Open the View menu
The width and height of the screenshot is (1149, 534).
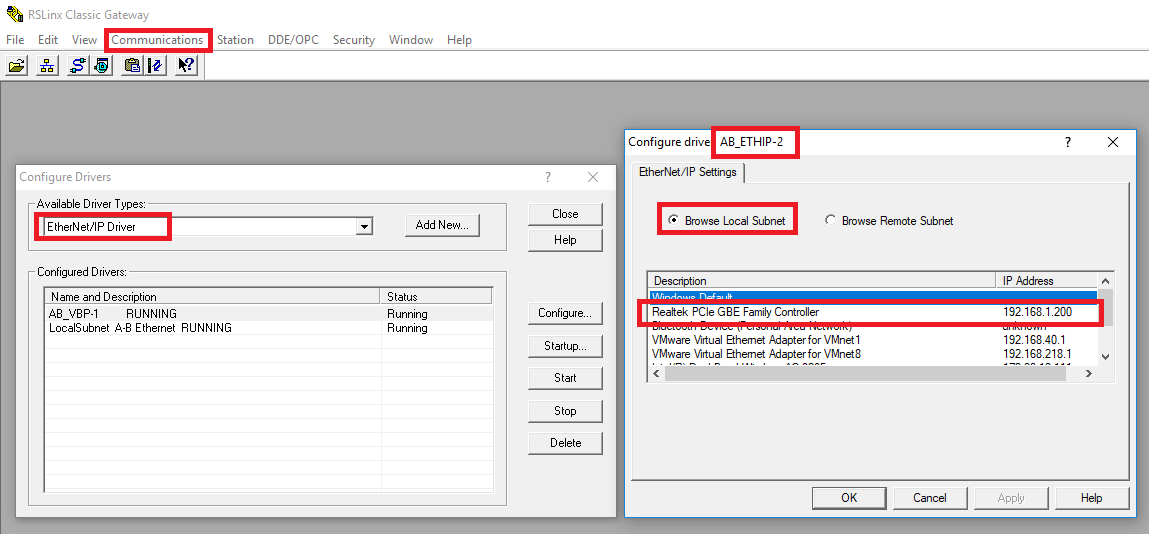pyautogui.click(x=84, y=40)
